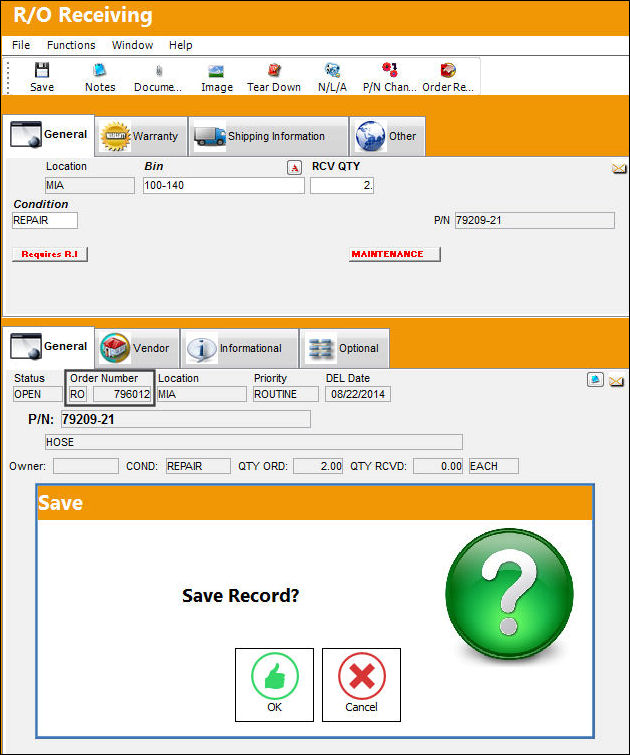The width and height of the screenshot is (630, 755).
Task: Open the Help menu
Action: (x=181, y=45)
